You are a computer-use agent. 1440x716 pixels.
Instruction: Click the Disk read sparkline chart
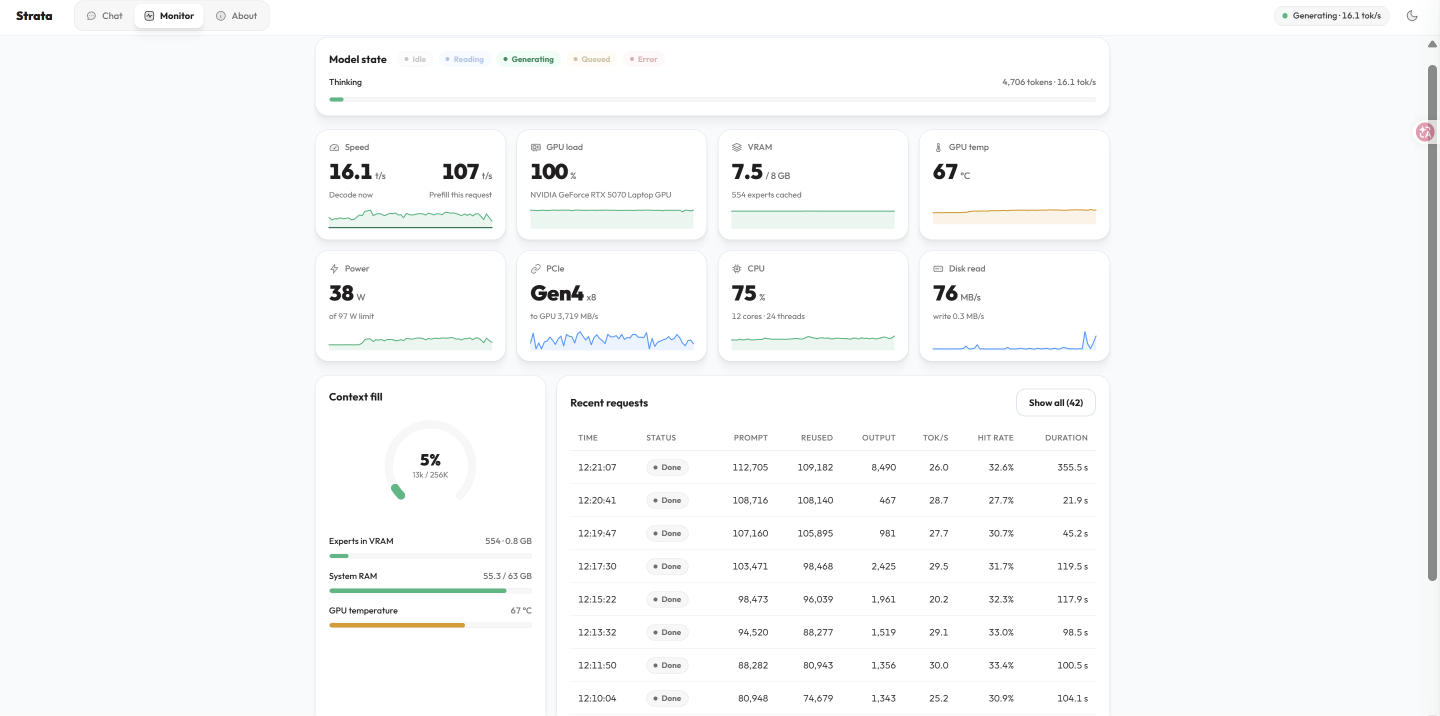[1014, 341]
